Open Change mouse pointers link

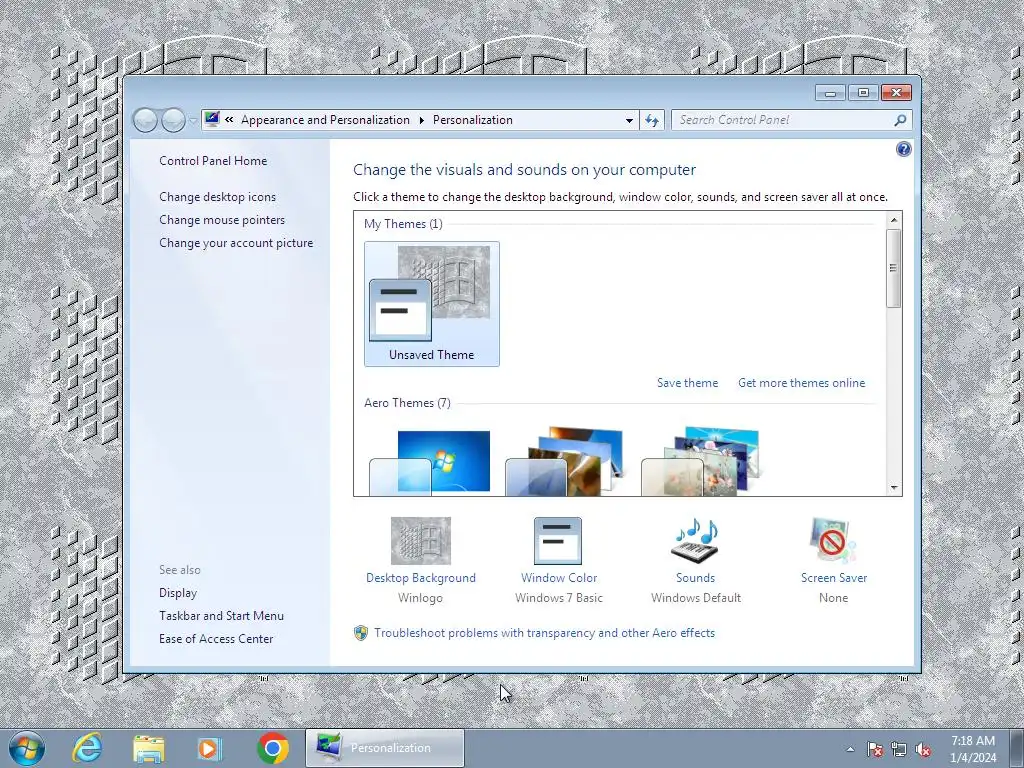(222, 219)
